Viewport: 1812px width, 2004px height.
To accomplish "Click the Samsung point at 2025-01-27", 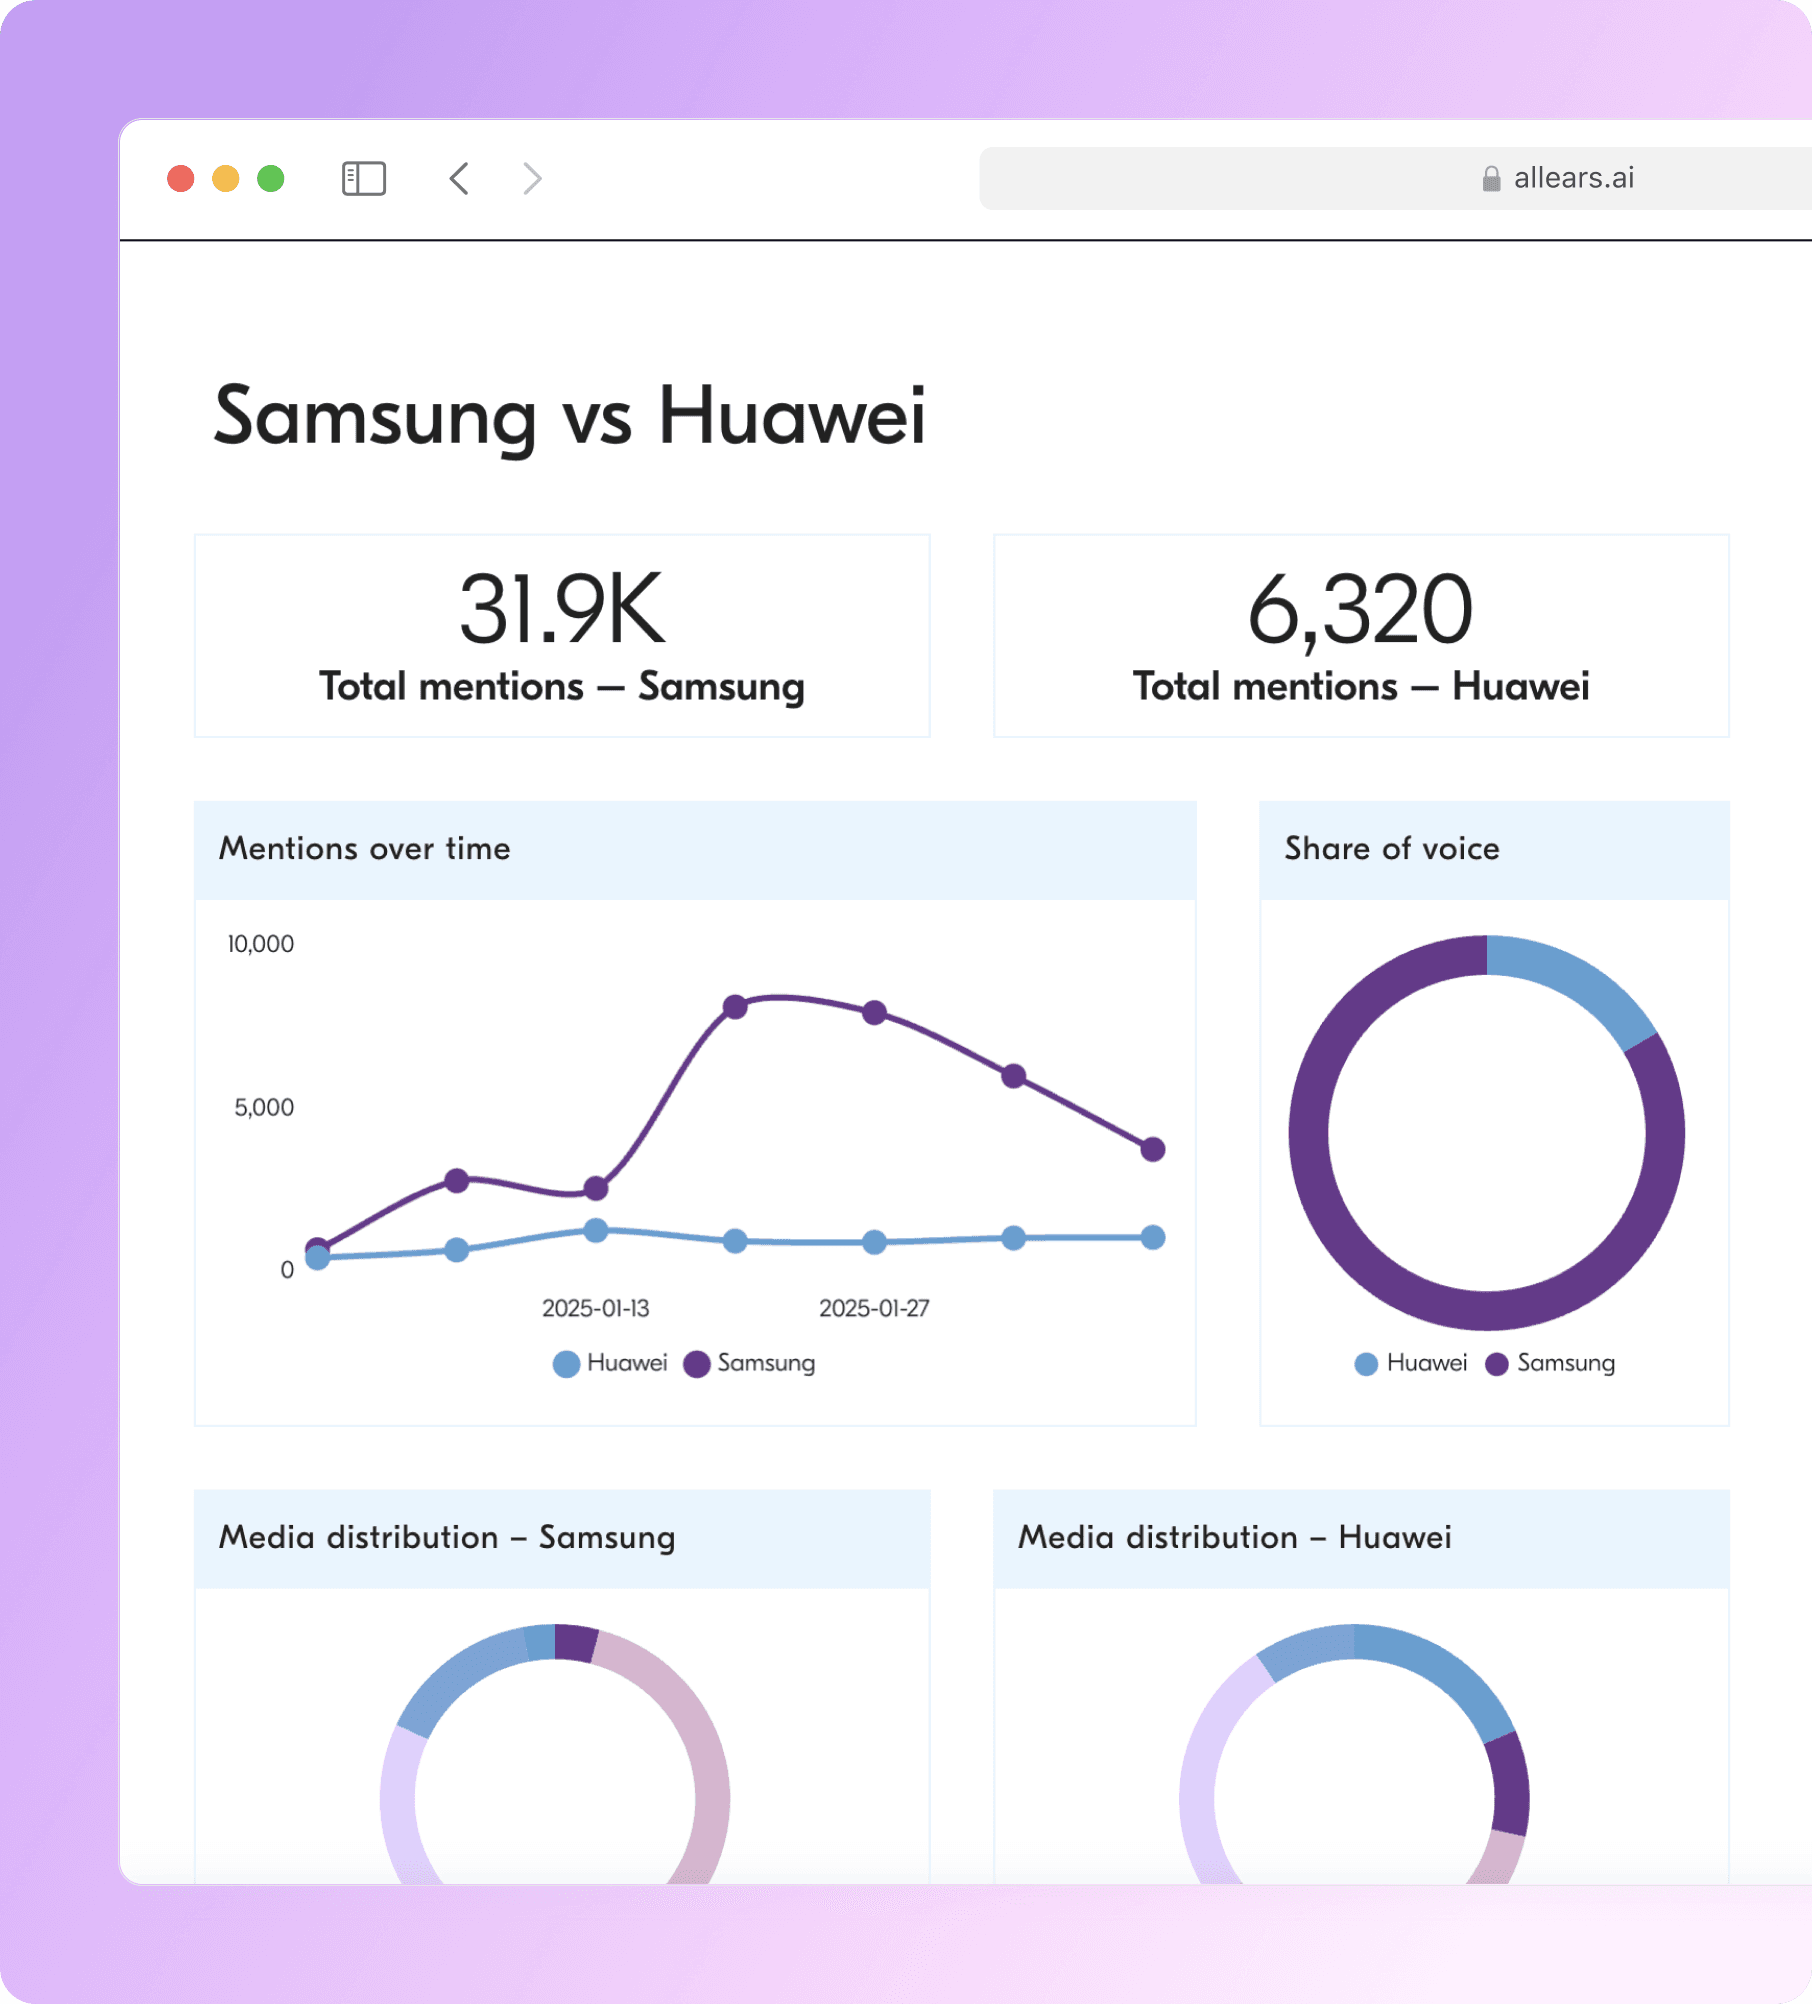I will pyautogui.click(x=874, y=1013).
